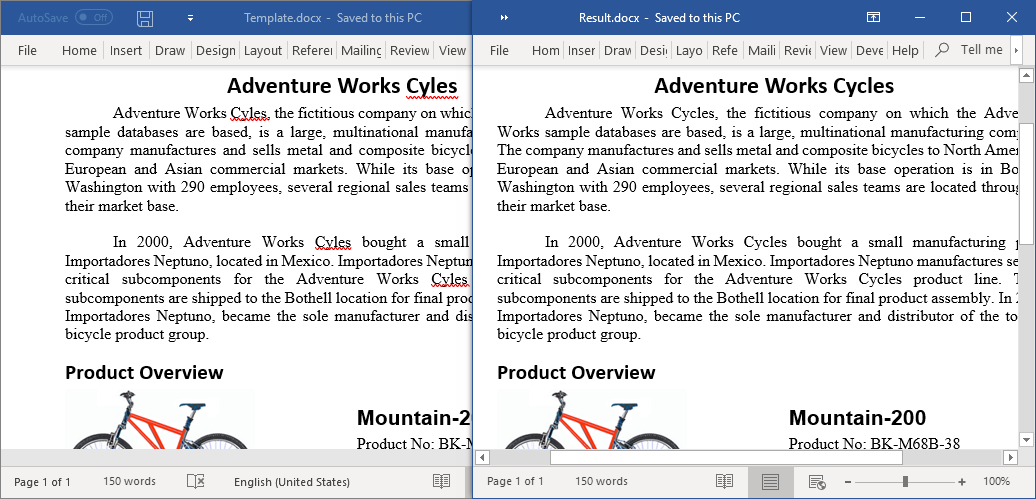
Task: Click Page 1 of 1 in Template.docx status bar
Action: pos(42,482)
